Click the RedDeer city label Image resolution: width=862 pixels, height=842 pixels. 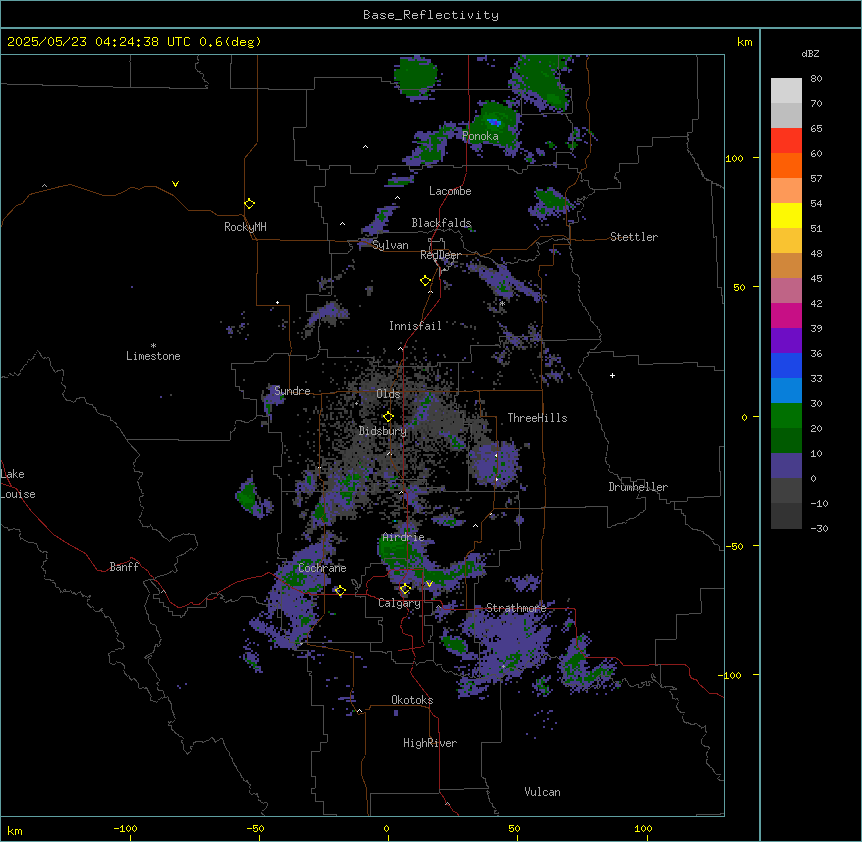click(440, 255)
